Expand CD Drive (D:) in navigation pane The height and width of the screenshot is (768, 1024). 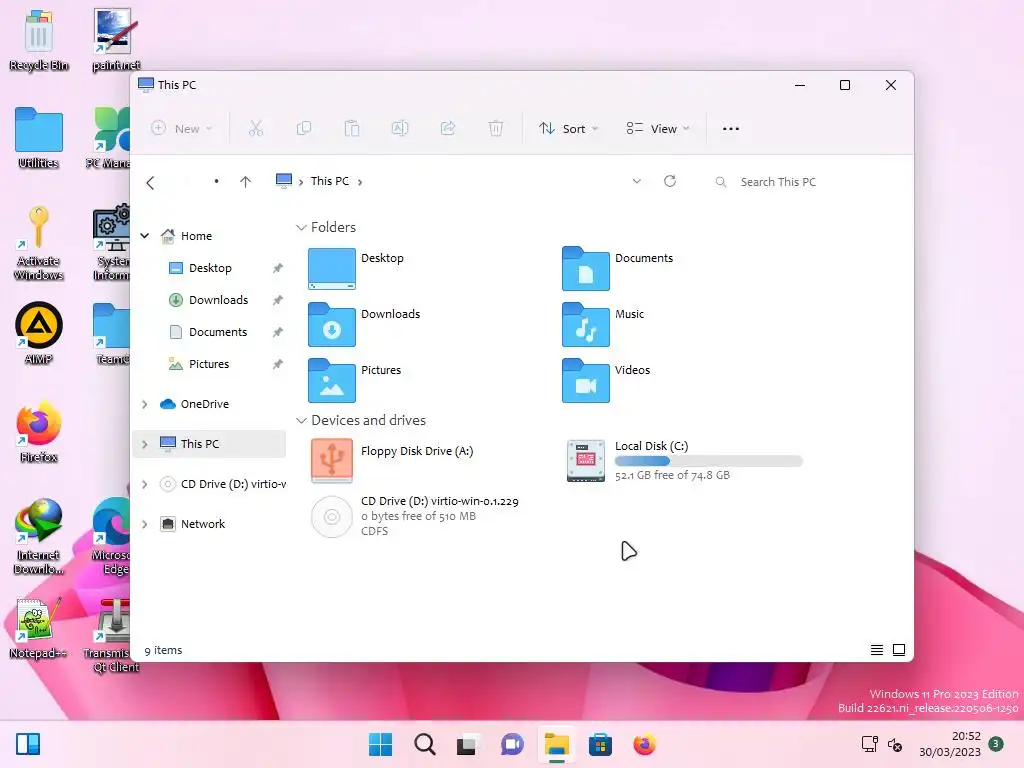tap(145, 485)
